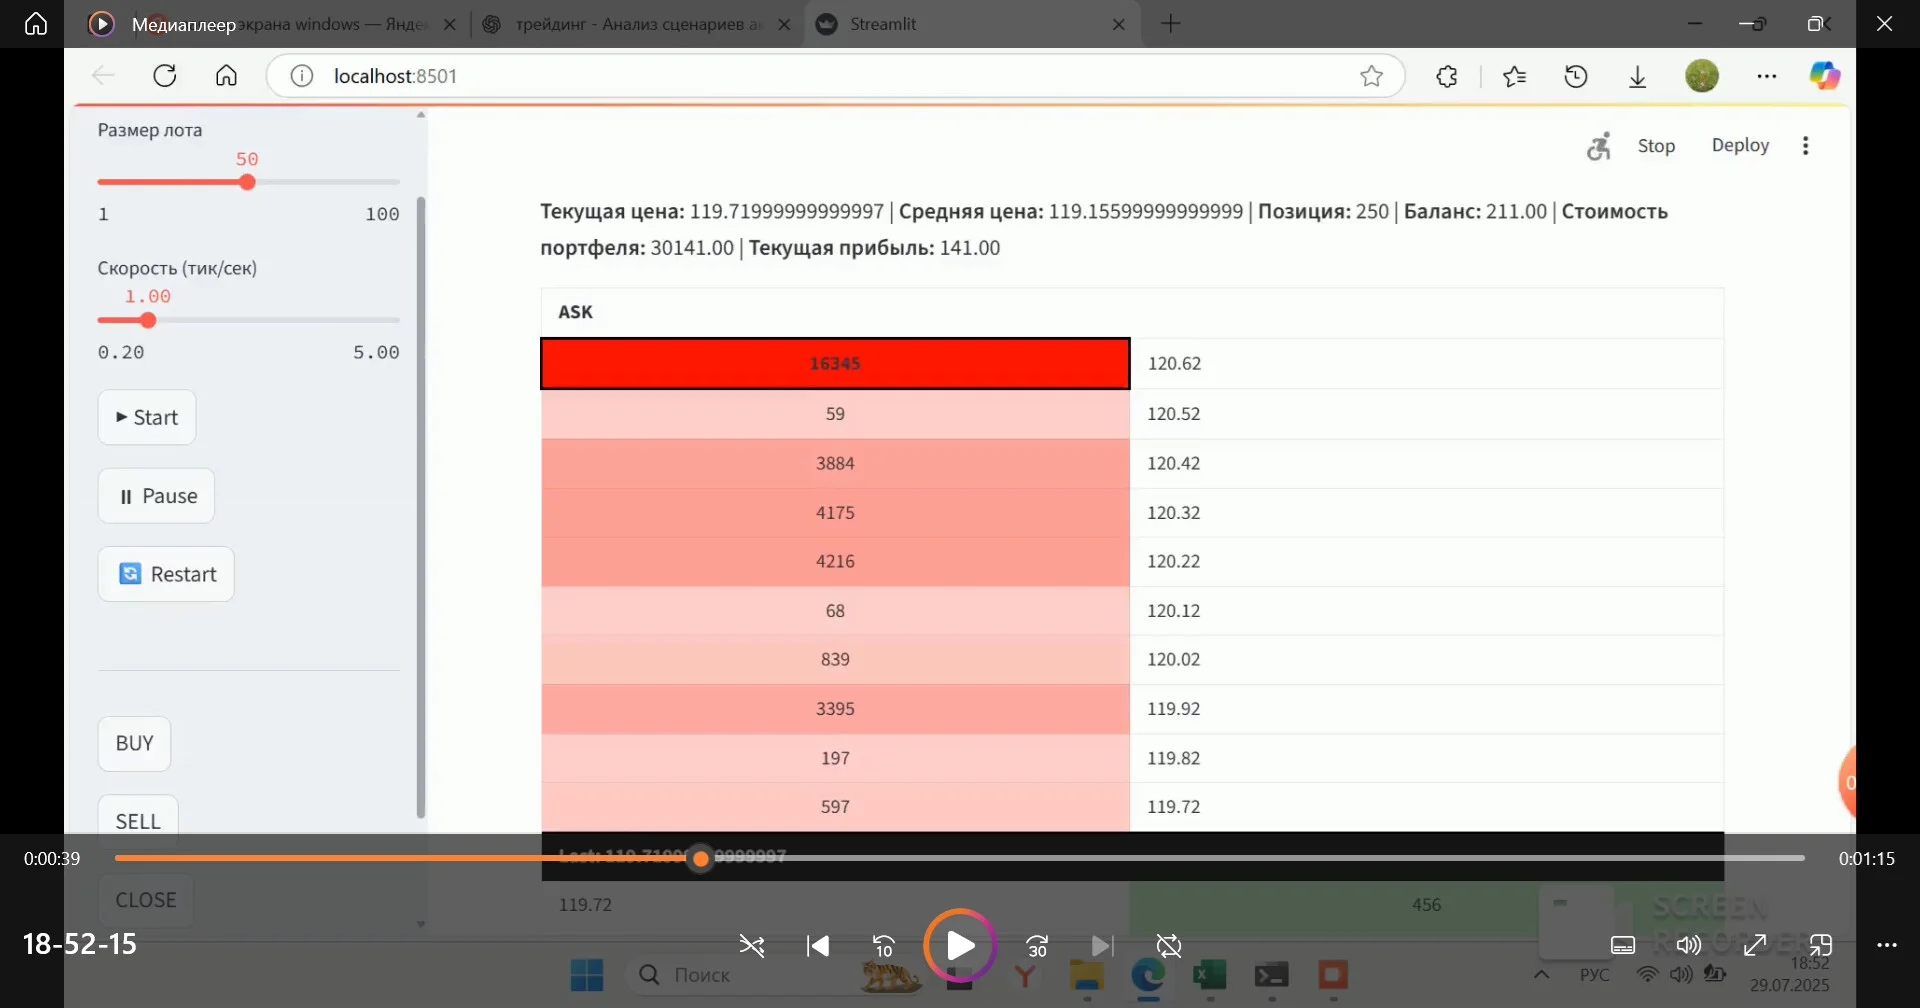The width and height of the screenshot is (1920, 1008).
Task: Open the browser history panel
Action: [x=1576, y=76]
